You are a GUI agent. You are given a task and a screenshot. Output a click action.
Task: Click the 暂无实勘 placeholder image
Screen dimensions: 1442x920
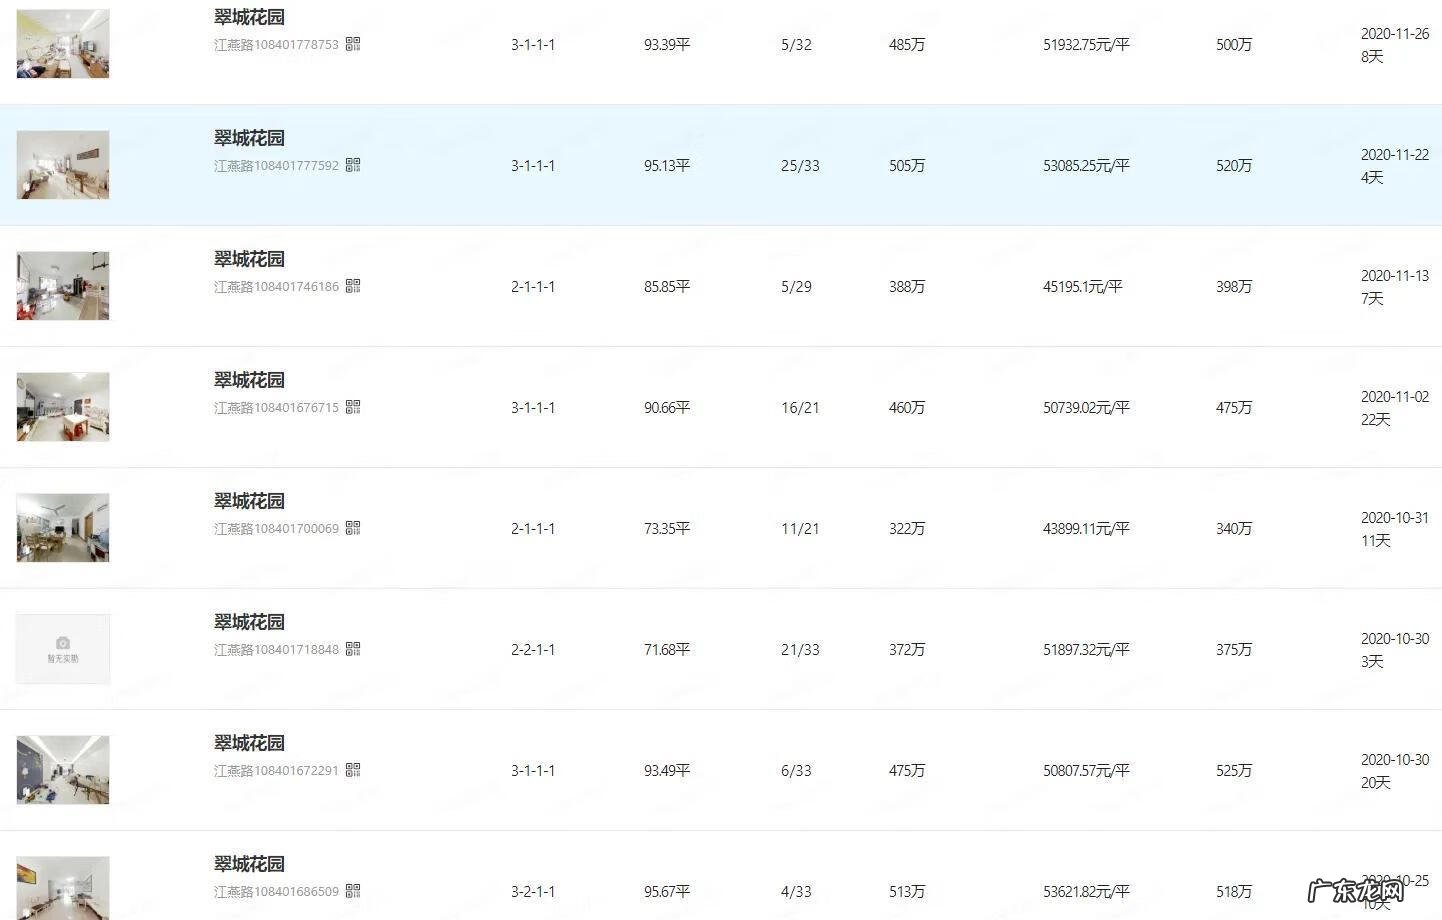(x=62, y=648)
